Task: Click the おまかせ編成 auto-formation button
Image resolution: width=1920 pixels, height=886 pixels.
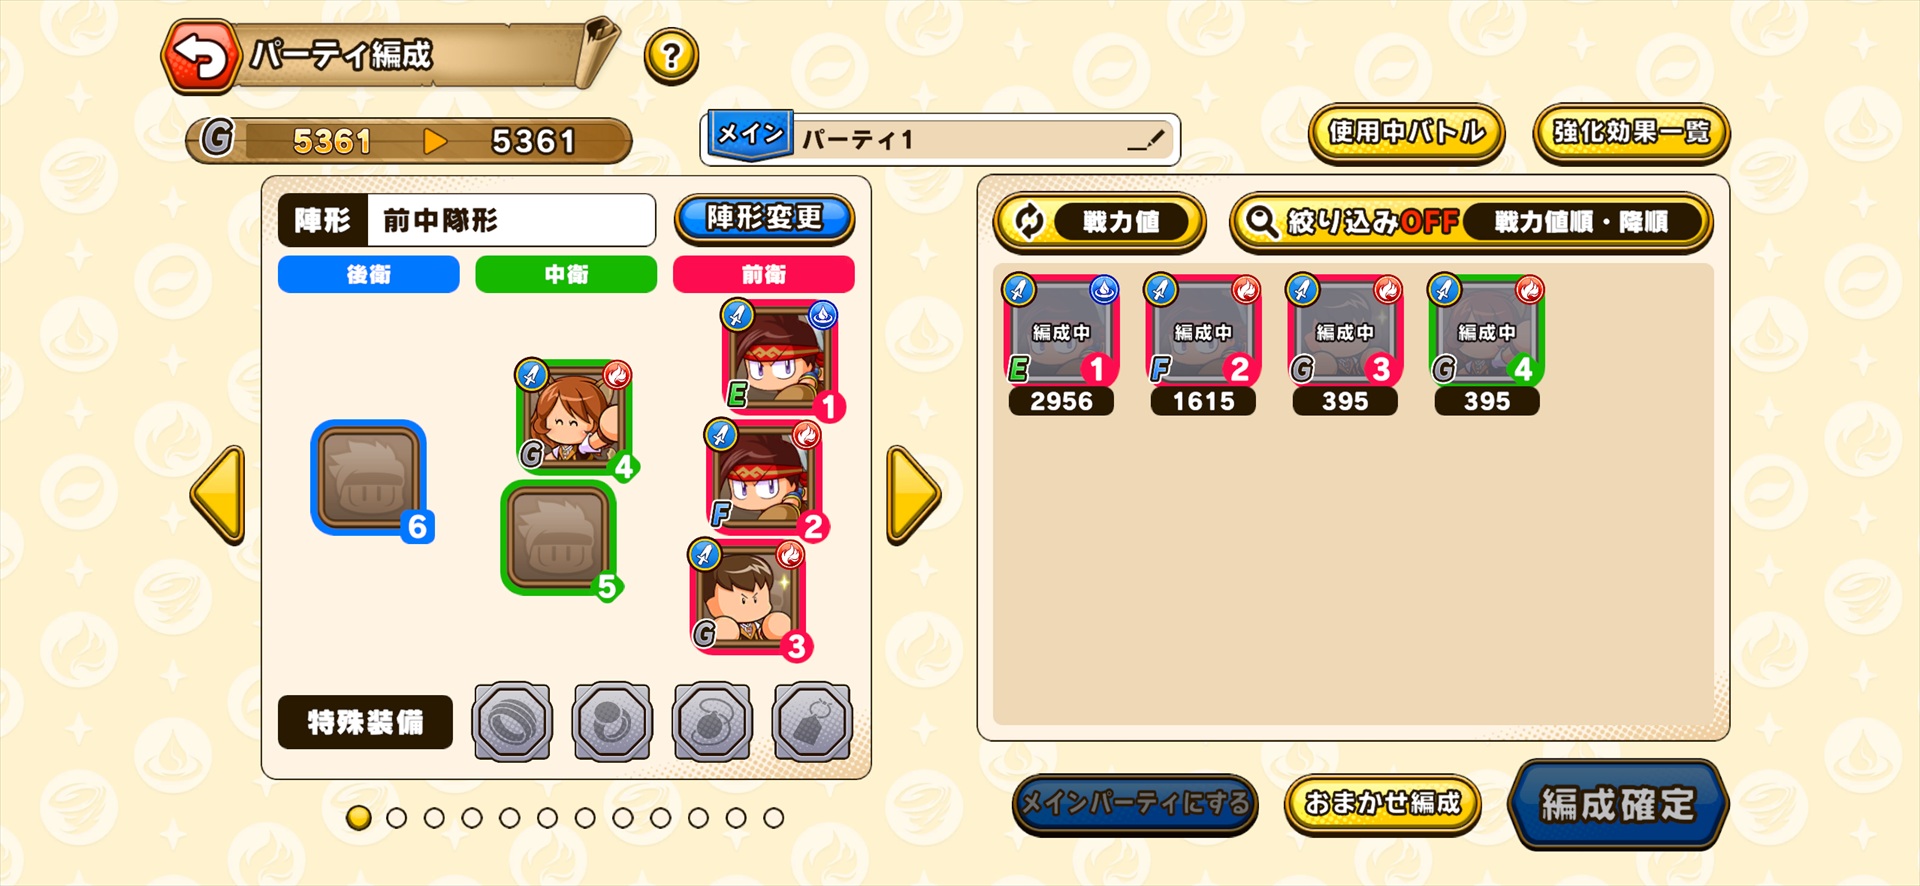Action: point(1382,804)
